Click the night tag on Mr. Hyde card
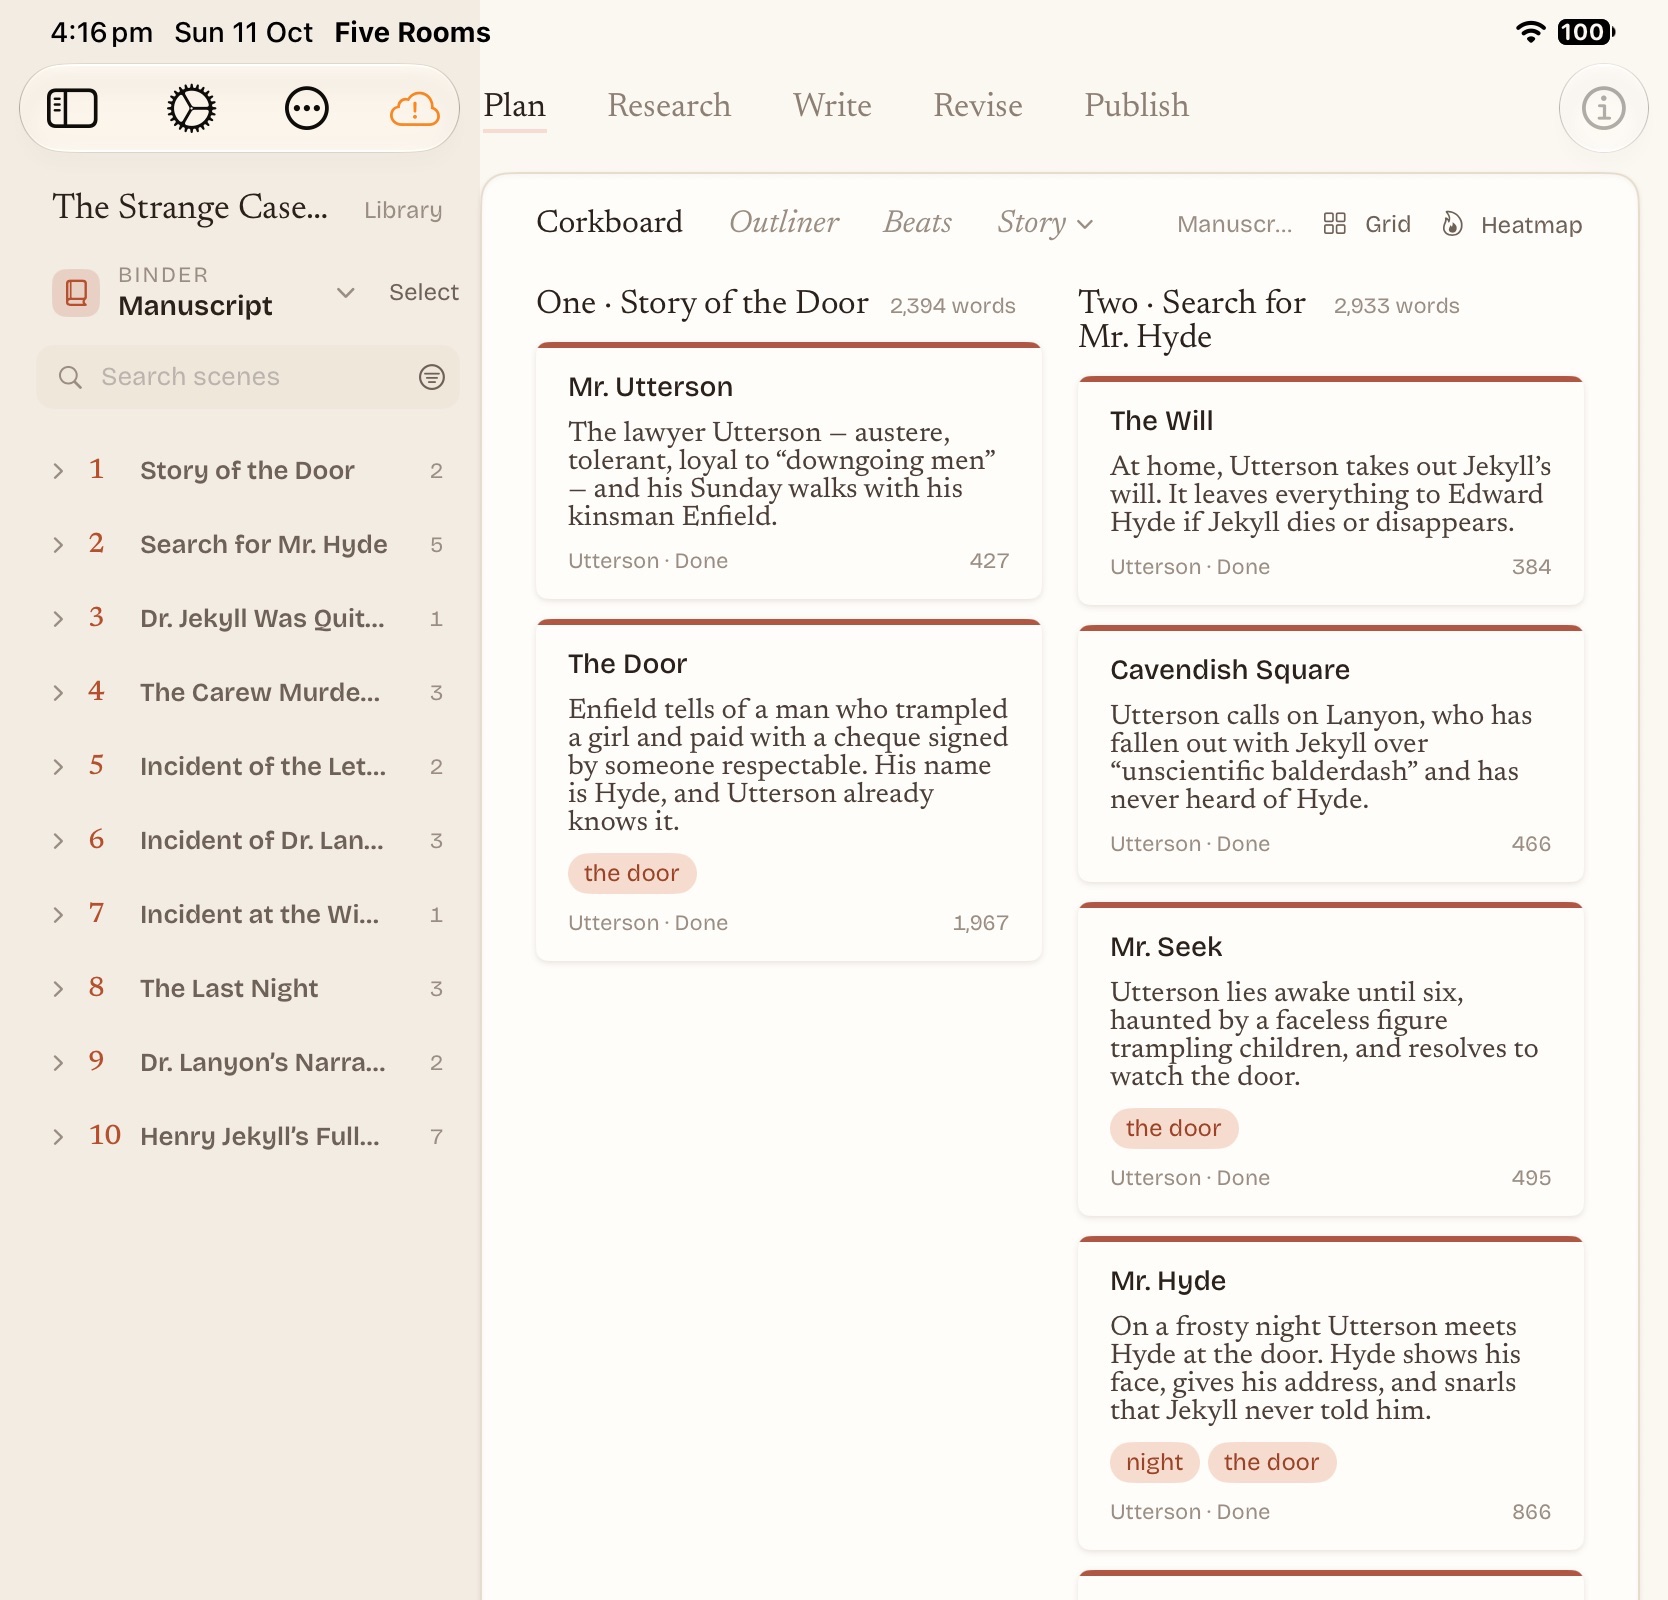The height and width of the screenshot is (1600, 1668). [1155, 1462]
